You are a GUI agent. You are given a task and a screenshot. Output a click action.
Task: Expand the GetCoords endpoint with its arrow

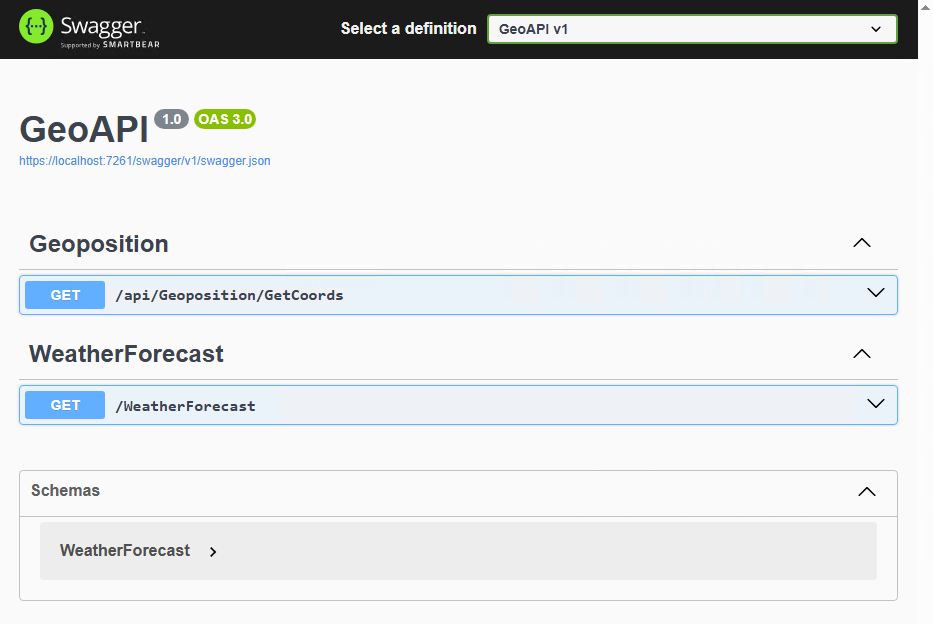coord(876,294)
